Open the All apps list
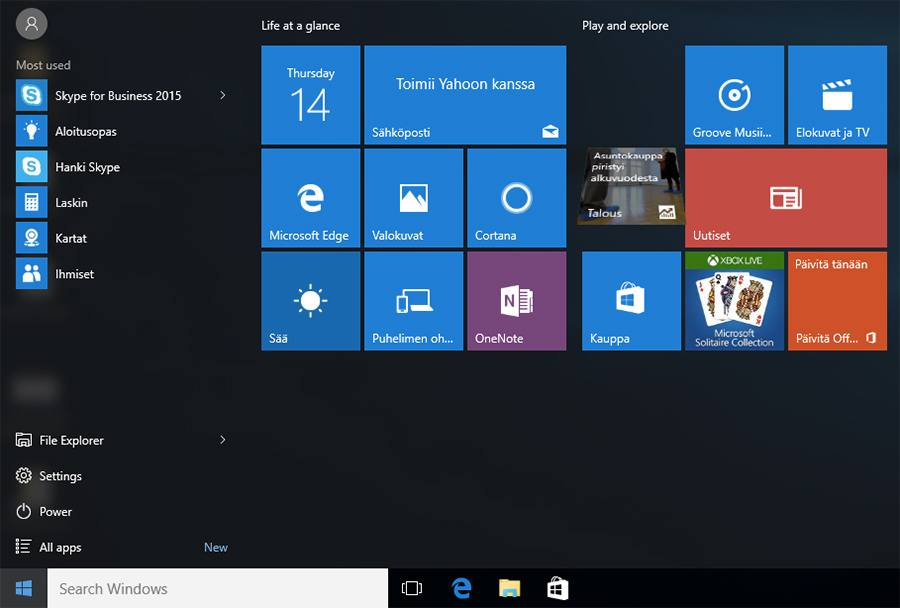The image size is (900, 608). [60, 548]
